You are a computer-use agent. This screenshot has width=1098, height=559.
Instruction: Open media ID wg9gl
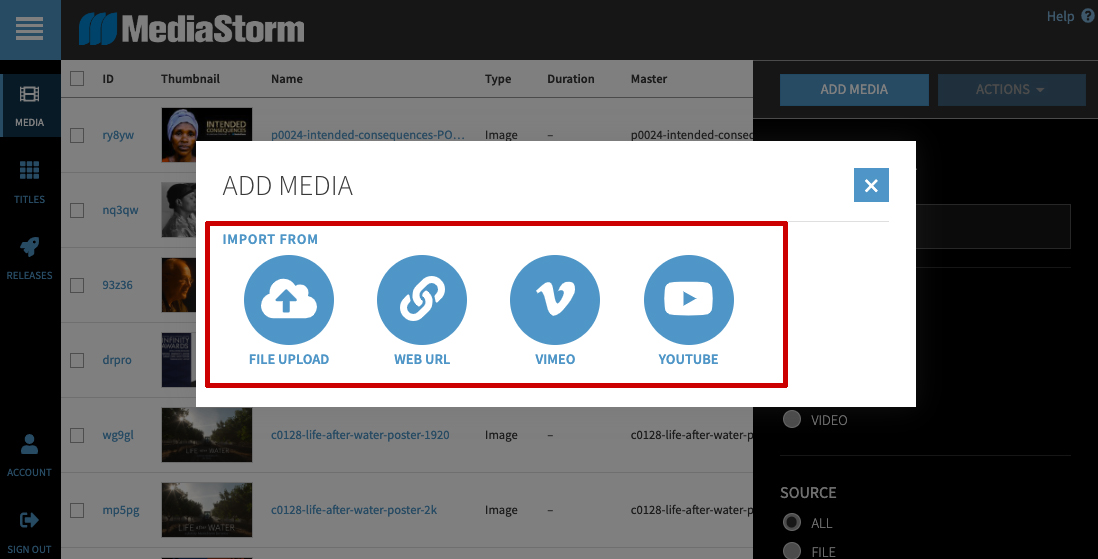[118, 435]
